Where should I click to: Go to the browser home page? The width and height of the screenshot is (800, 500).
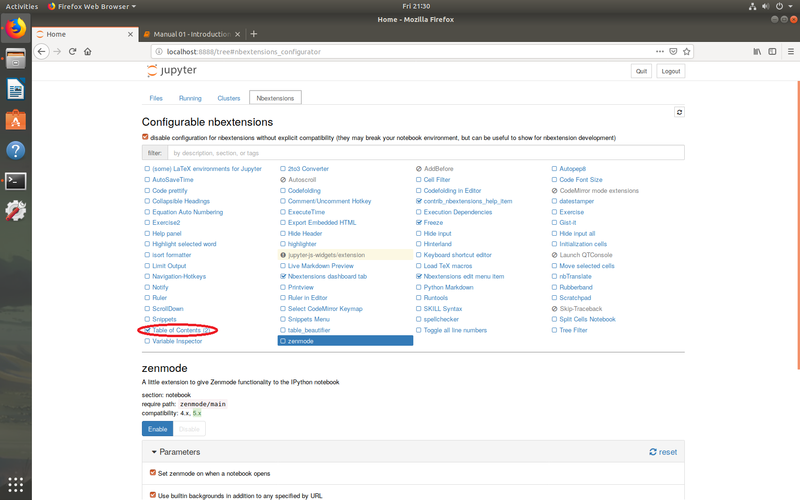click(x=88, y=52)
